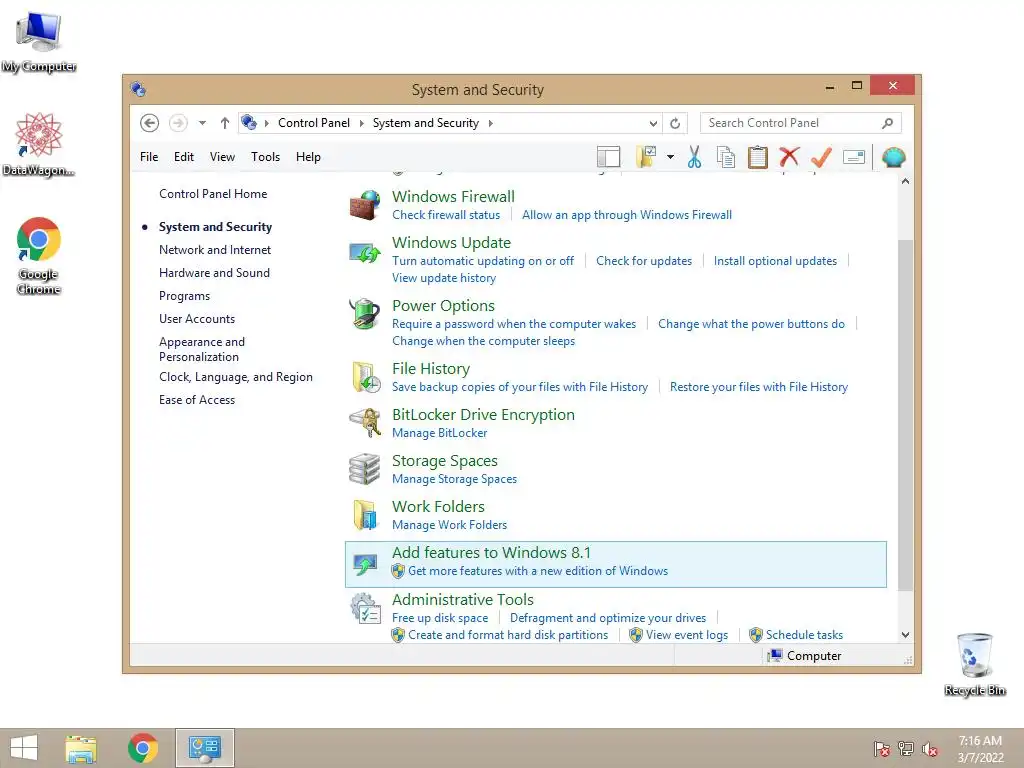
Task: Click the scrollbar up arrow
Action: pos(905,182)
